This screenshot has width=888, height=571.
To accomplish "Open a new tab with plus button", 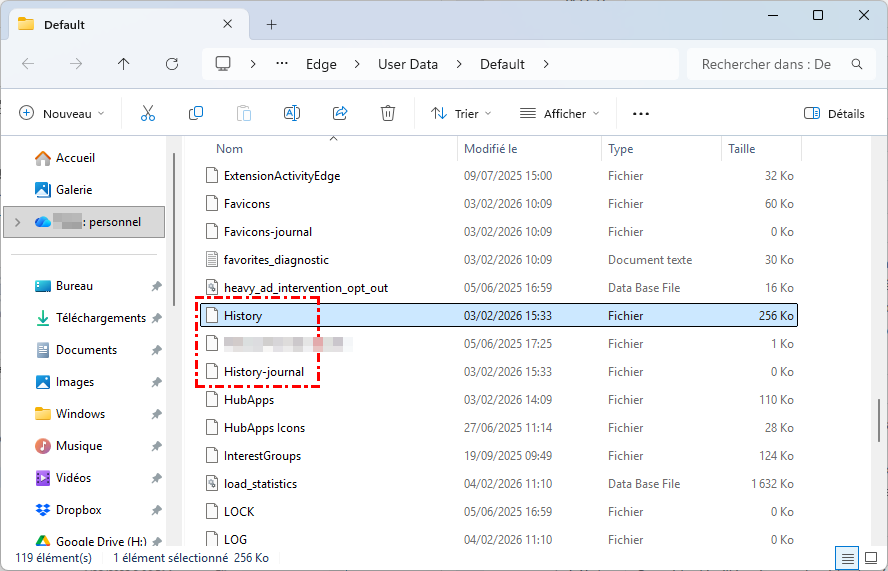I will [x=271, y=24].
